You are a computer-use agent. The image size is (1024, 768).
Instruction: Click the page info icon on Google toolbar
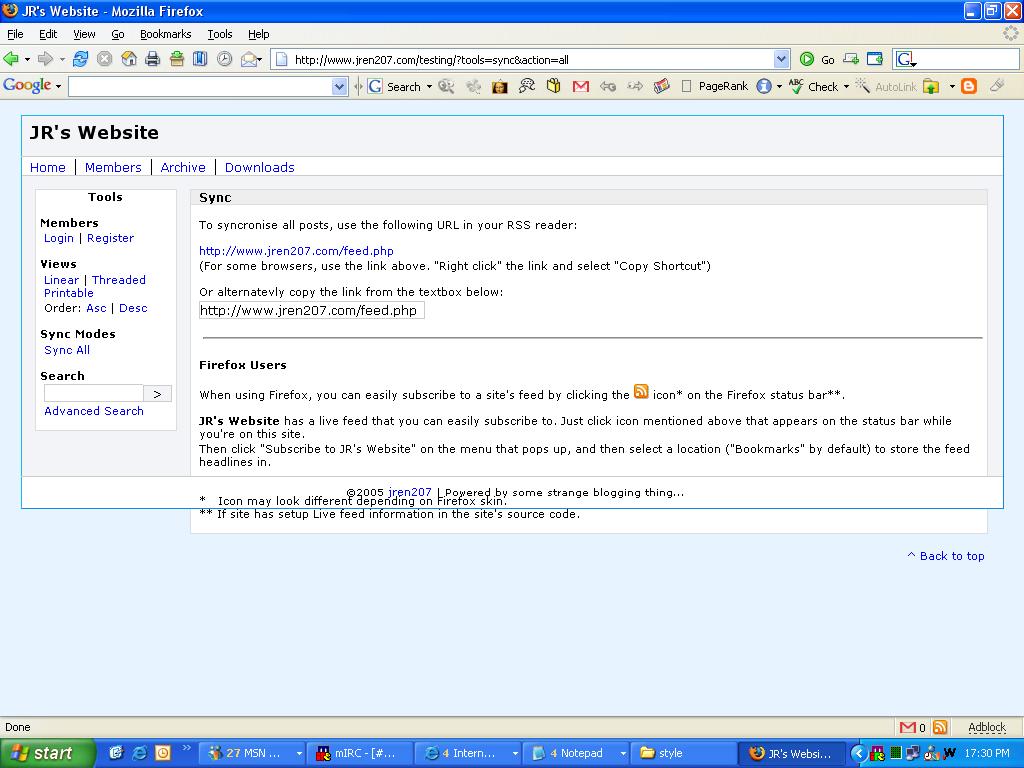(x=764, y=87)
